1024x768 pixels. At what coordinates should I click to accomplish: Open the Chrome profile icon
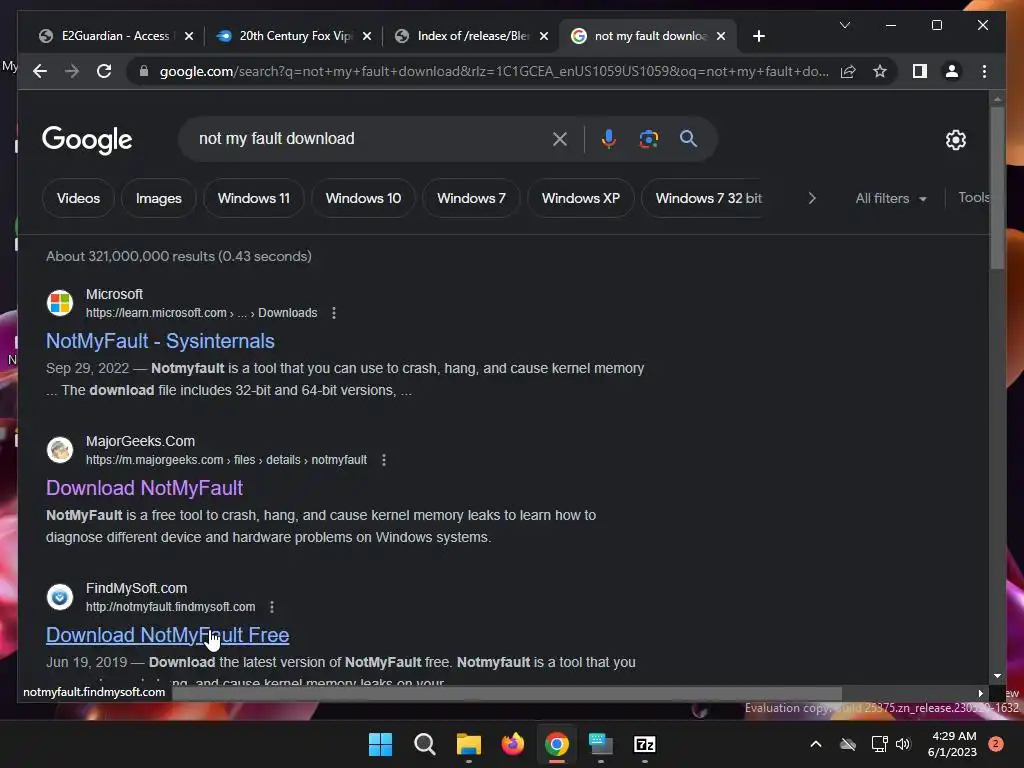pyautogui.click(x=952, y=71)
